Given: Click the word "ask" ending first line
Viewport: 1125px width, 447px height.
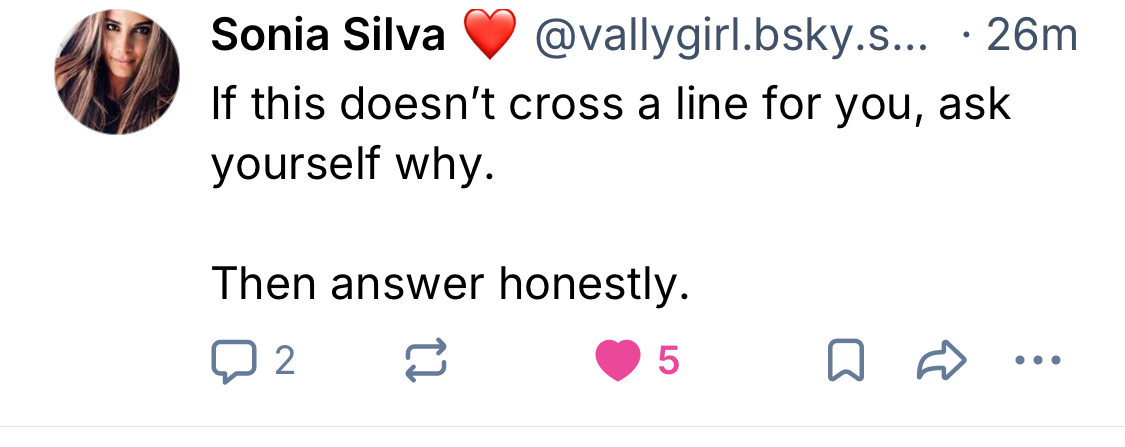Looking at the screenshot, I should [x=975, y=103].
